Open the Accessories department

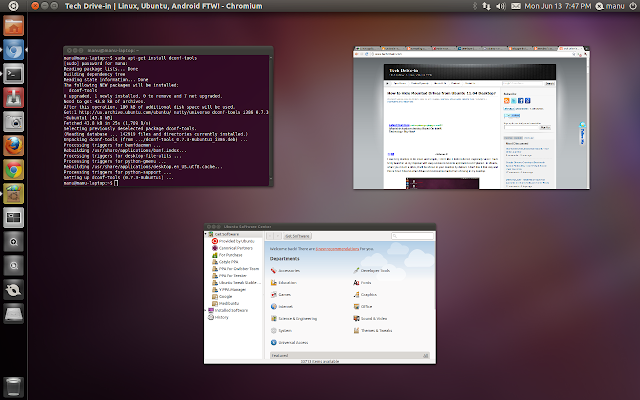point(285,271)
